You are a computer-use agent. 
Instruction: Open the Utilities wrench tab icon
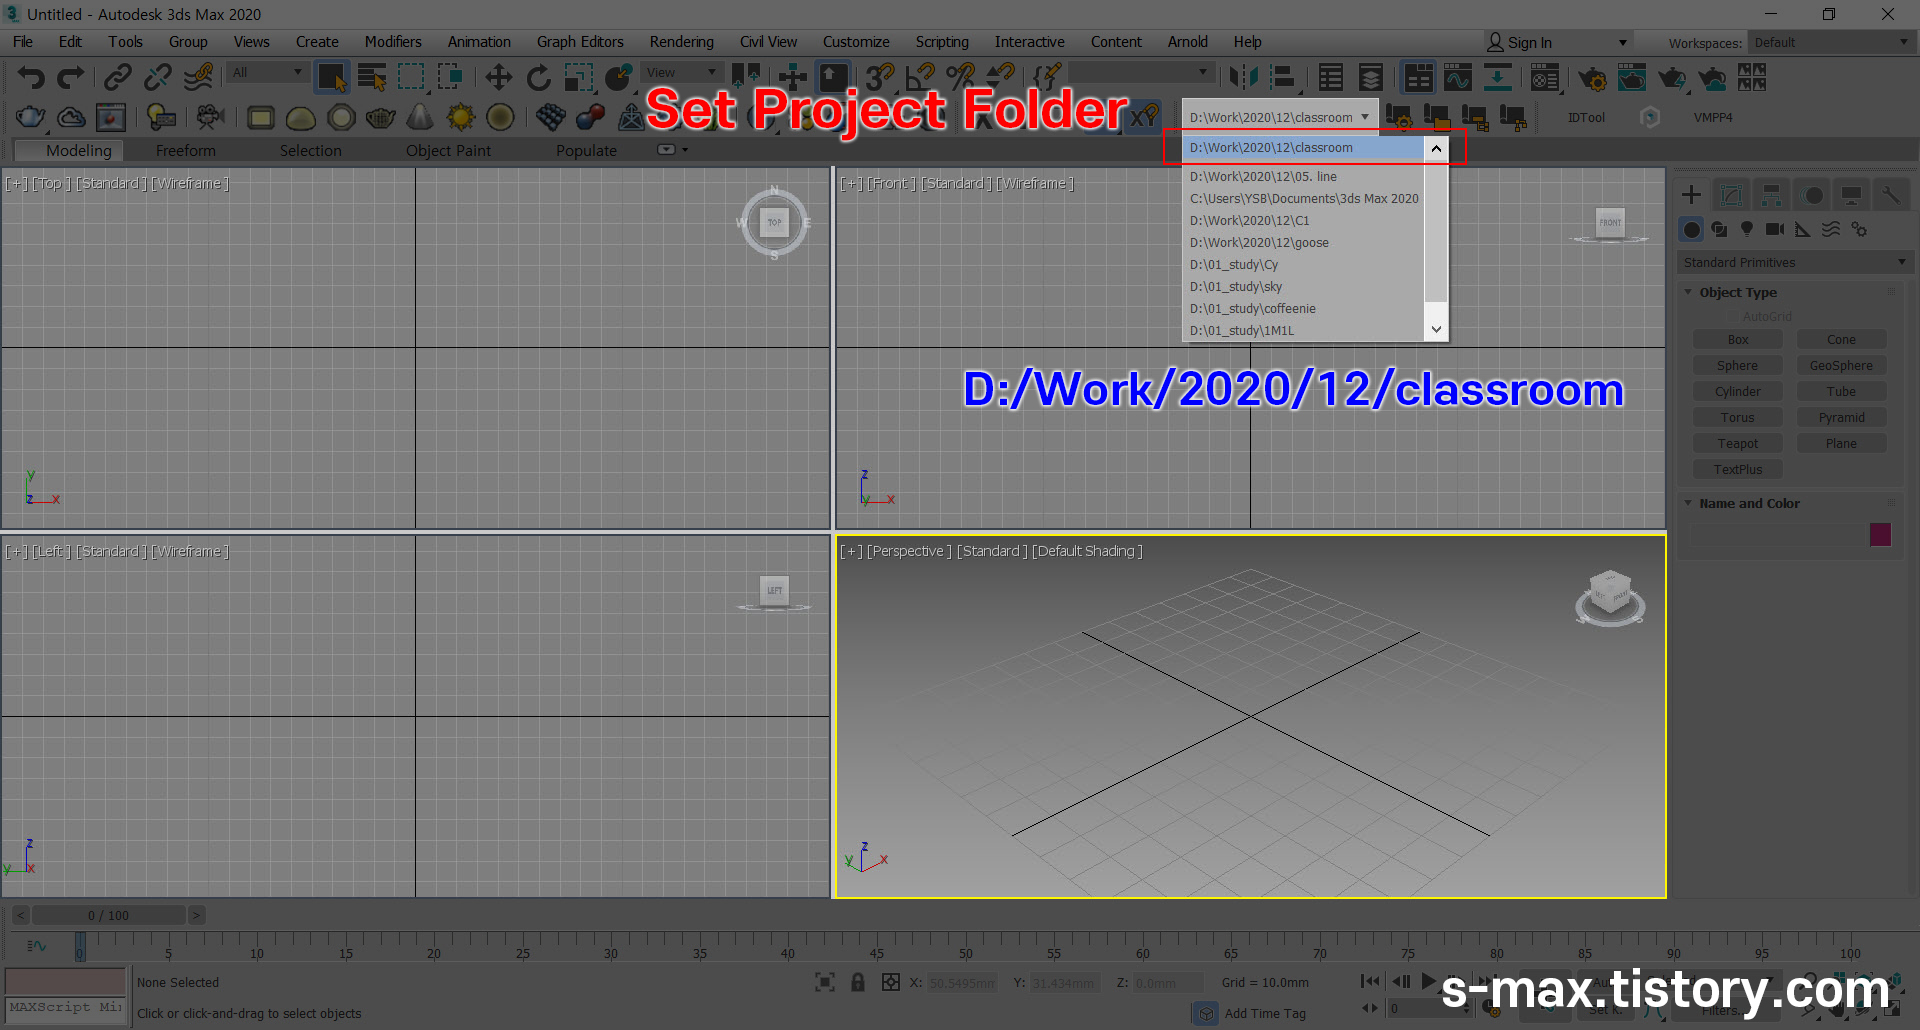pyautogui.click(x=1890, y=195)
